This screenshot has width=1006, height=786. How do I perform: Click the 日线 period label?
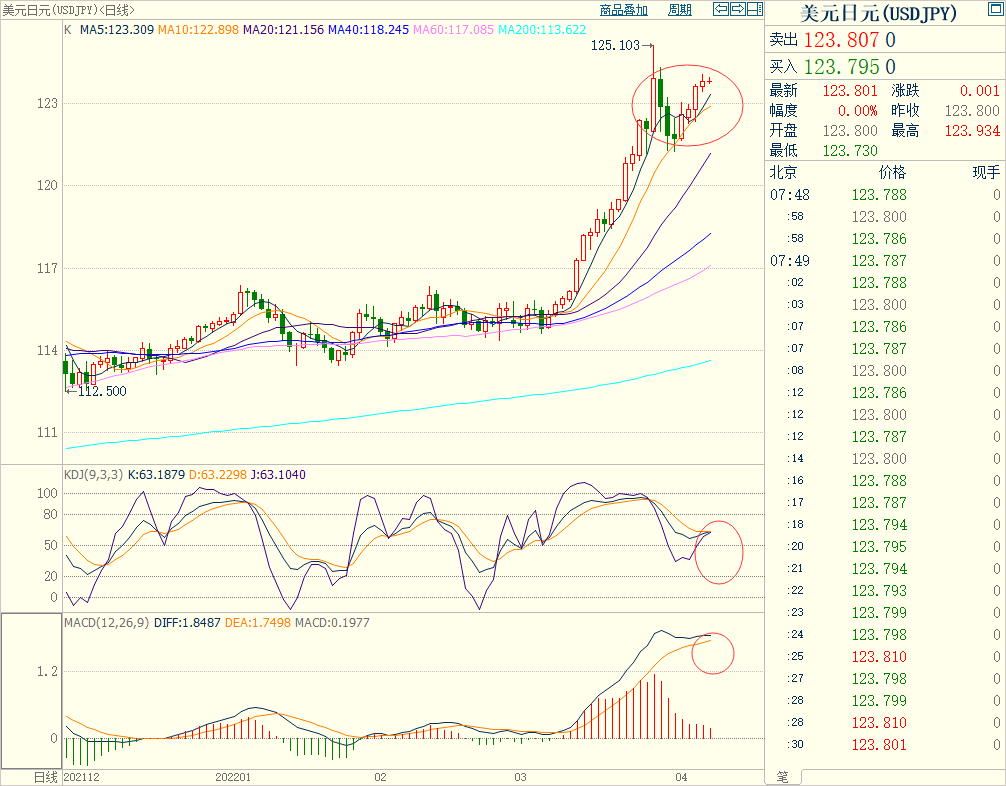click(46, 777)
